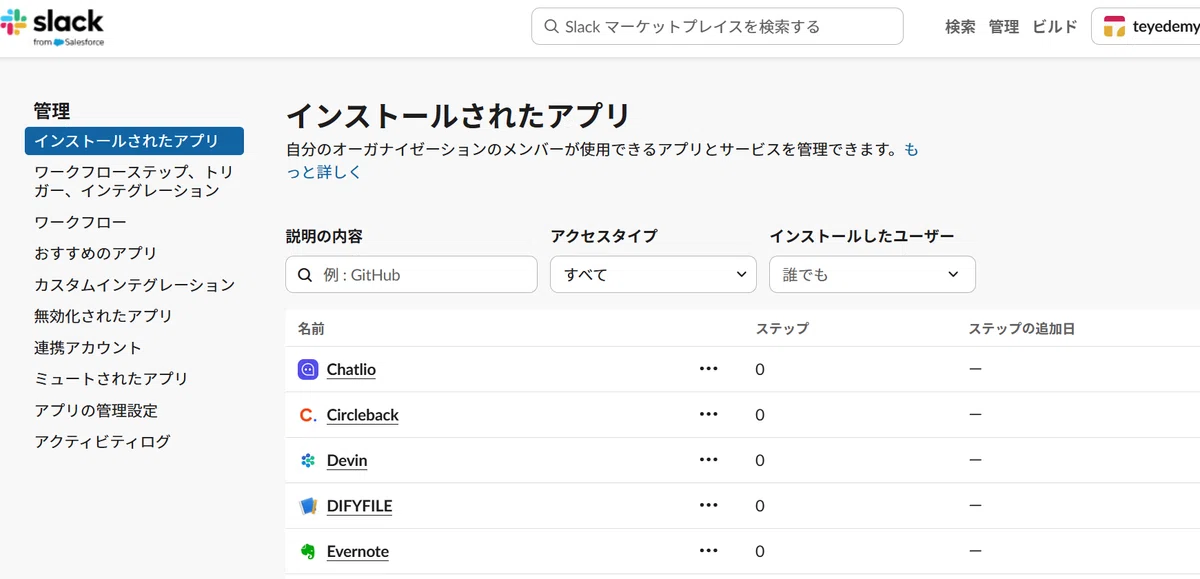Image resolution: width=1200 pixels, height=579 pixels.
Task: Click the ステップの追加日 column header
Action: point(1021,328)
